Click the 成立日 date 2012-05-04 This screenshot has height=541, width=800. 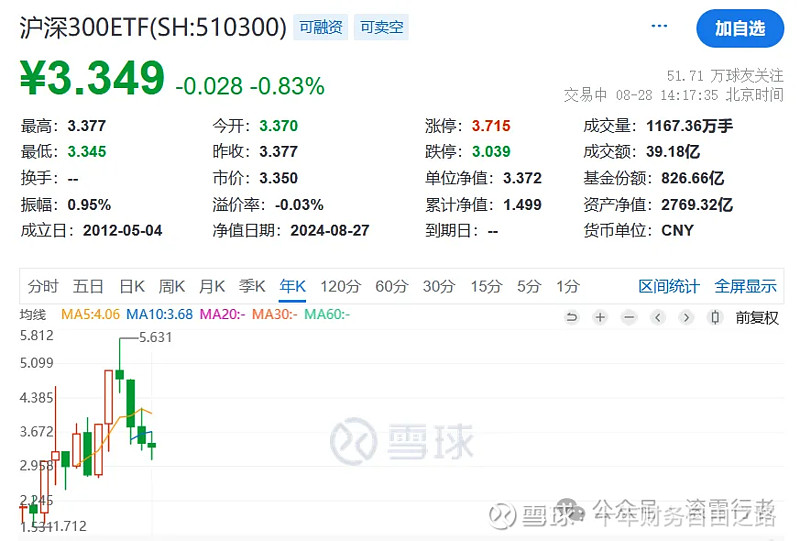point(122,231)
